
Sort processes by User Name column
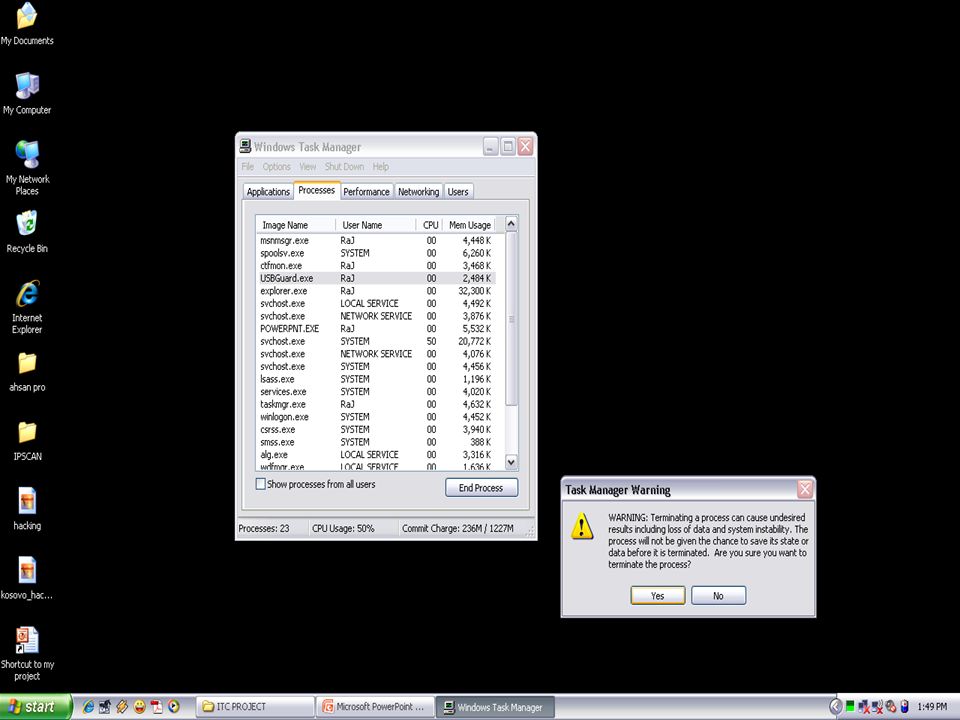pyautogui.click(x=375, y=225)
